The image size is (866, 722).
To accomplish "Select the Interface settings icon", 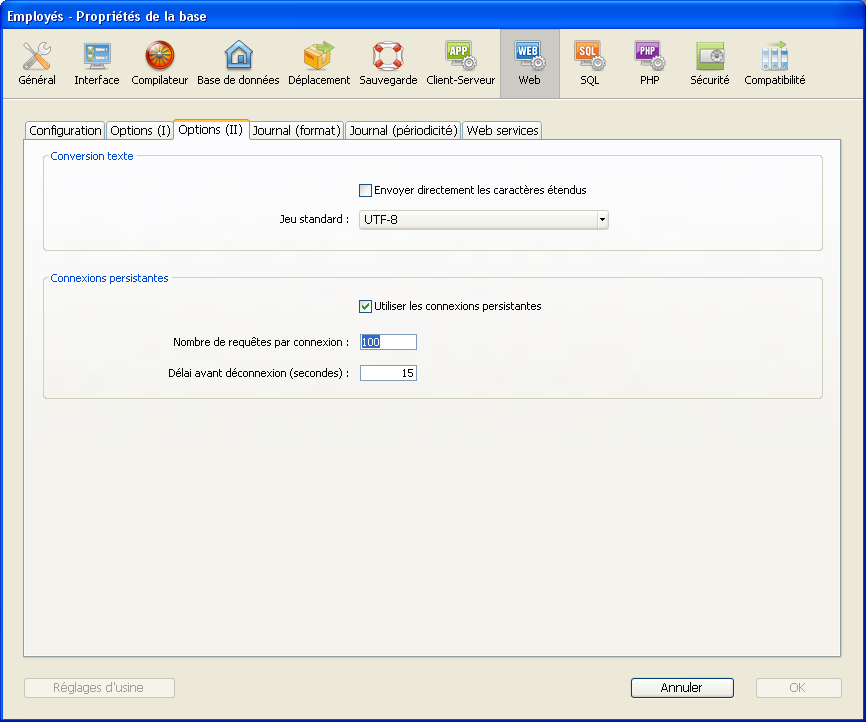I will (x=97, y=63).
